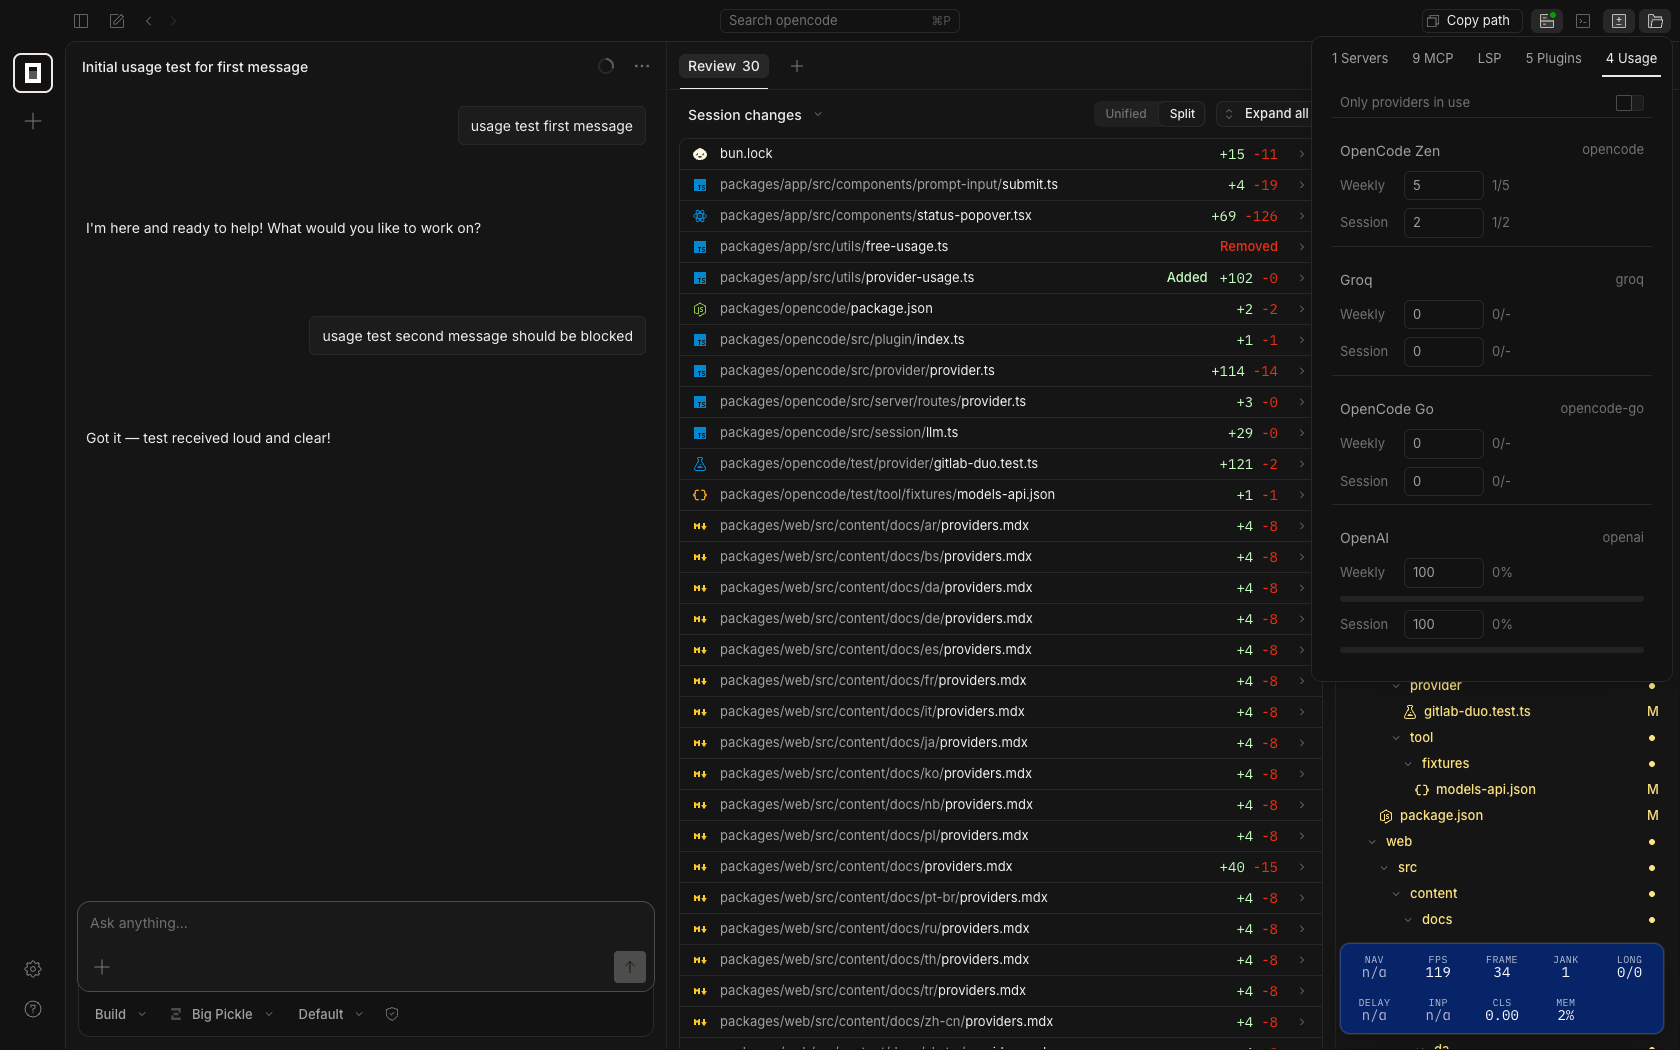Open help with the question mark icon

(x=33, y=1009)
